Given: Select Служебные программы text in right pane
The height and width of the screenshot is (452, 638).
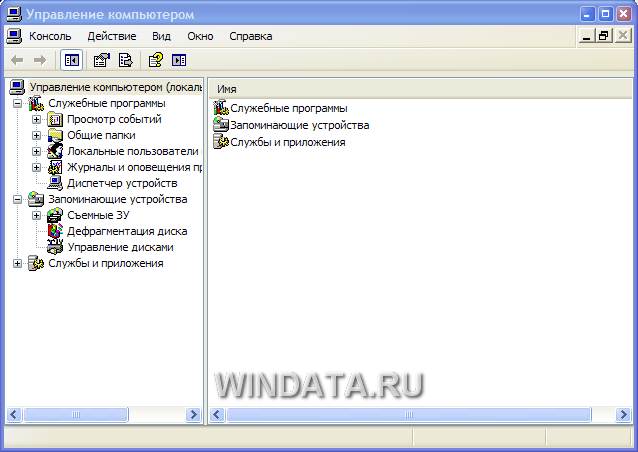Looking at the screenshot, I should pos(288,108).
